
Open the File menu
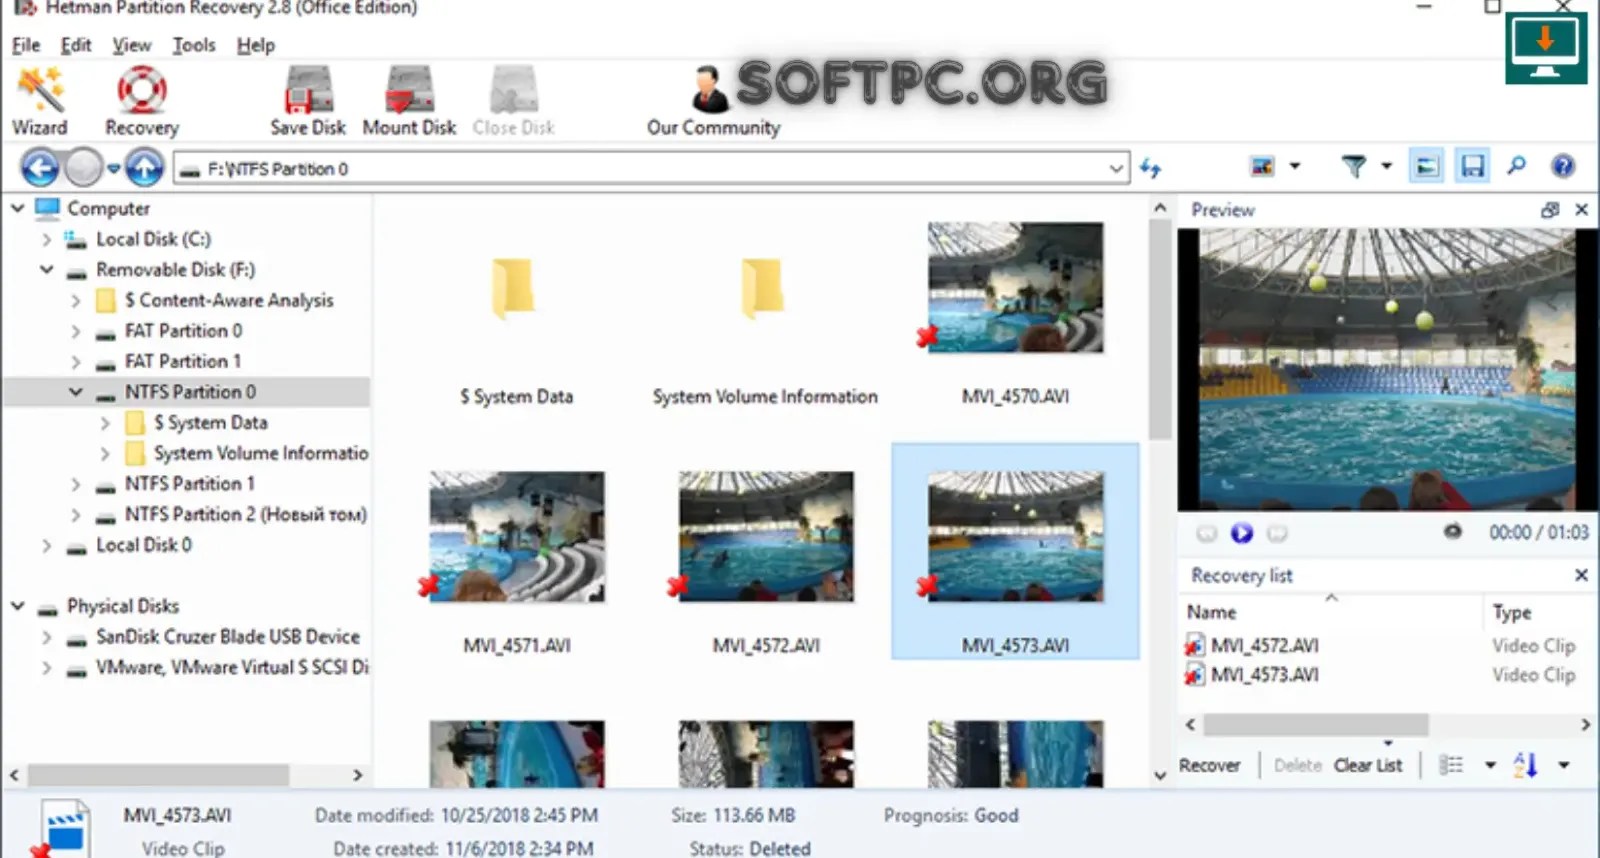[x=26, y=45]
